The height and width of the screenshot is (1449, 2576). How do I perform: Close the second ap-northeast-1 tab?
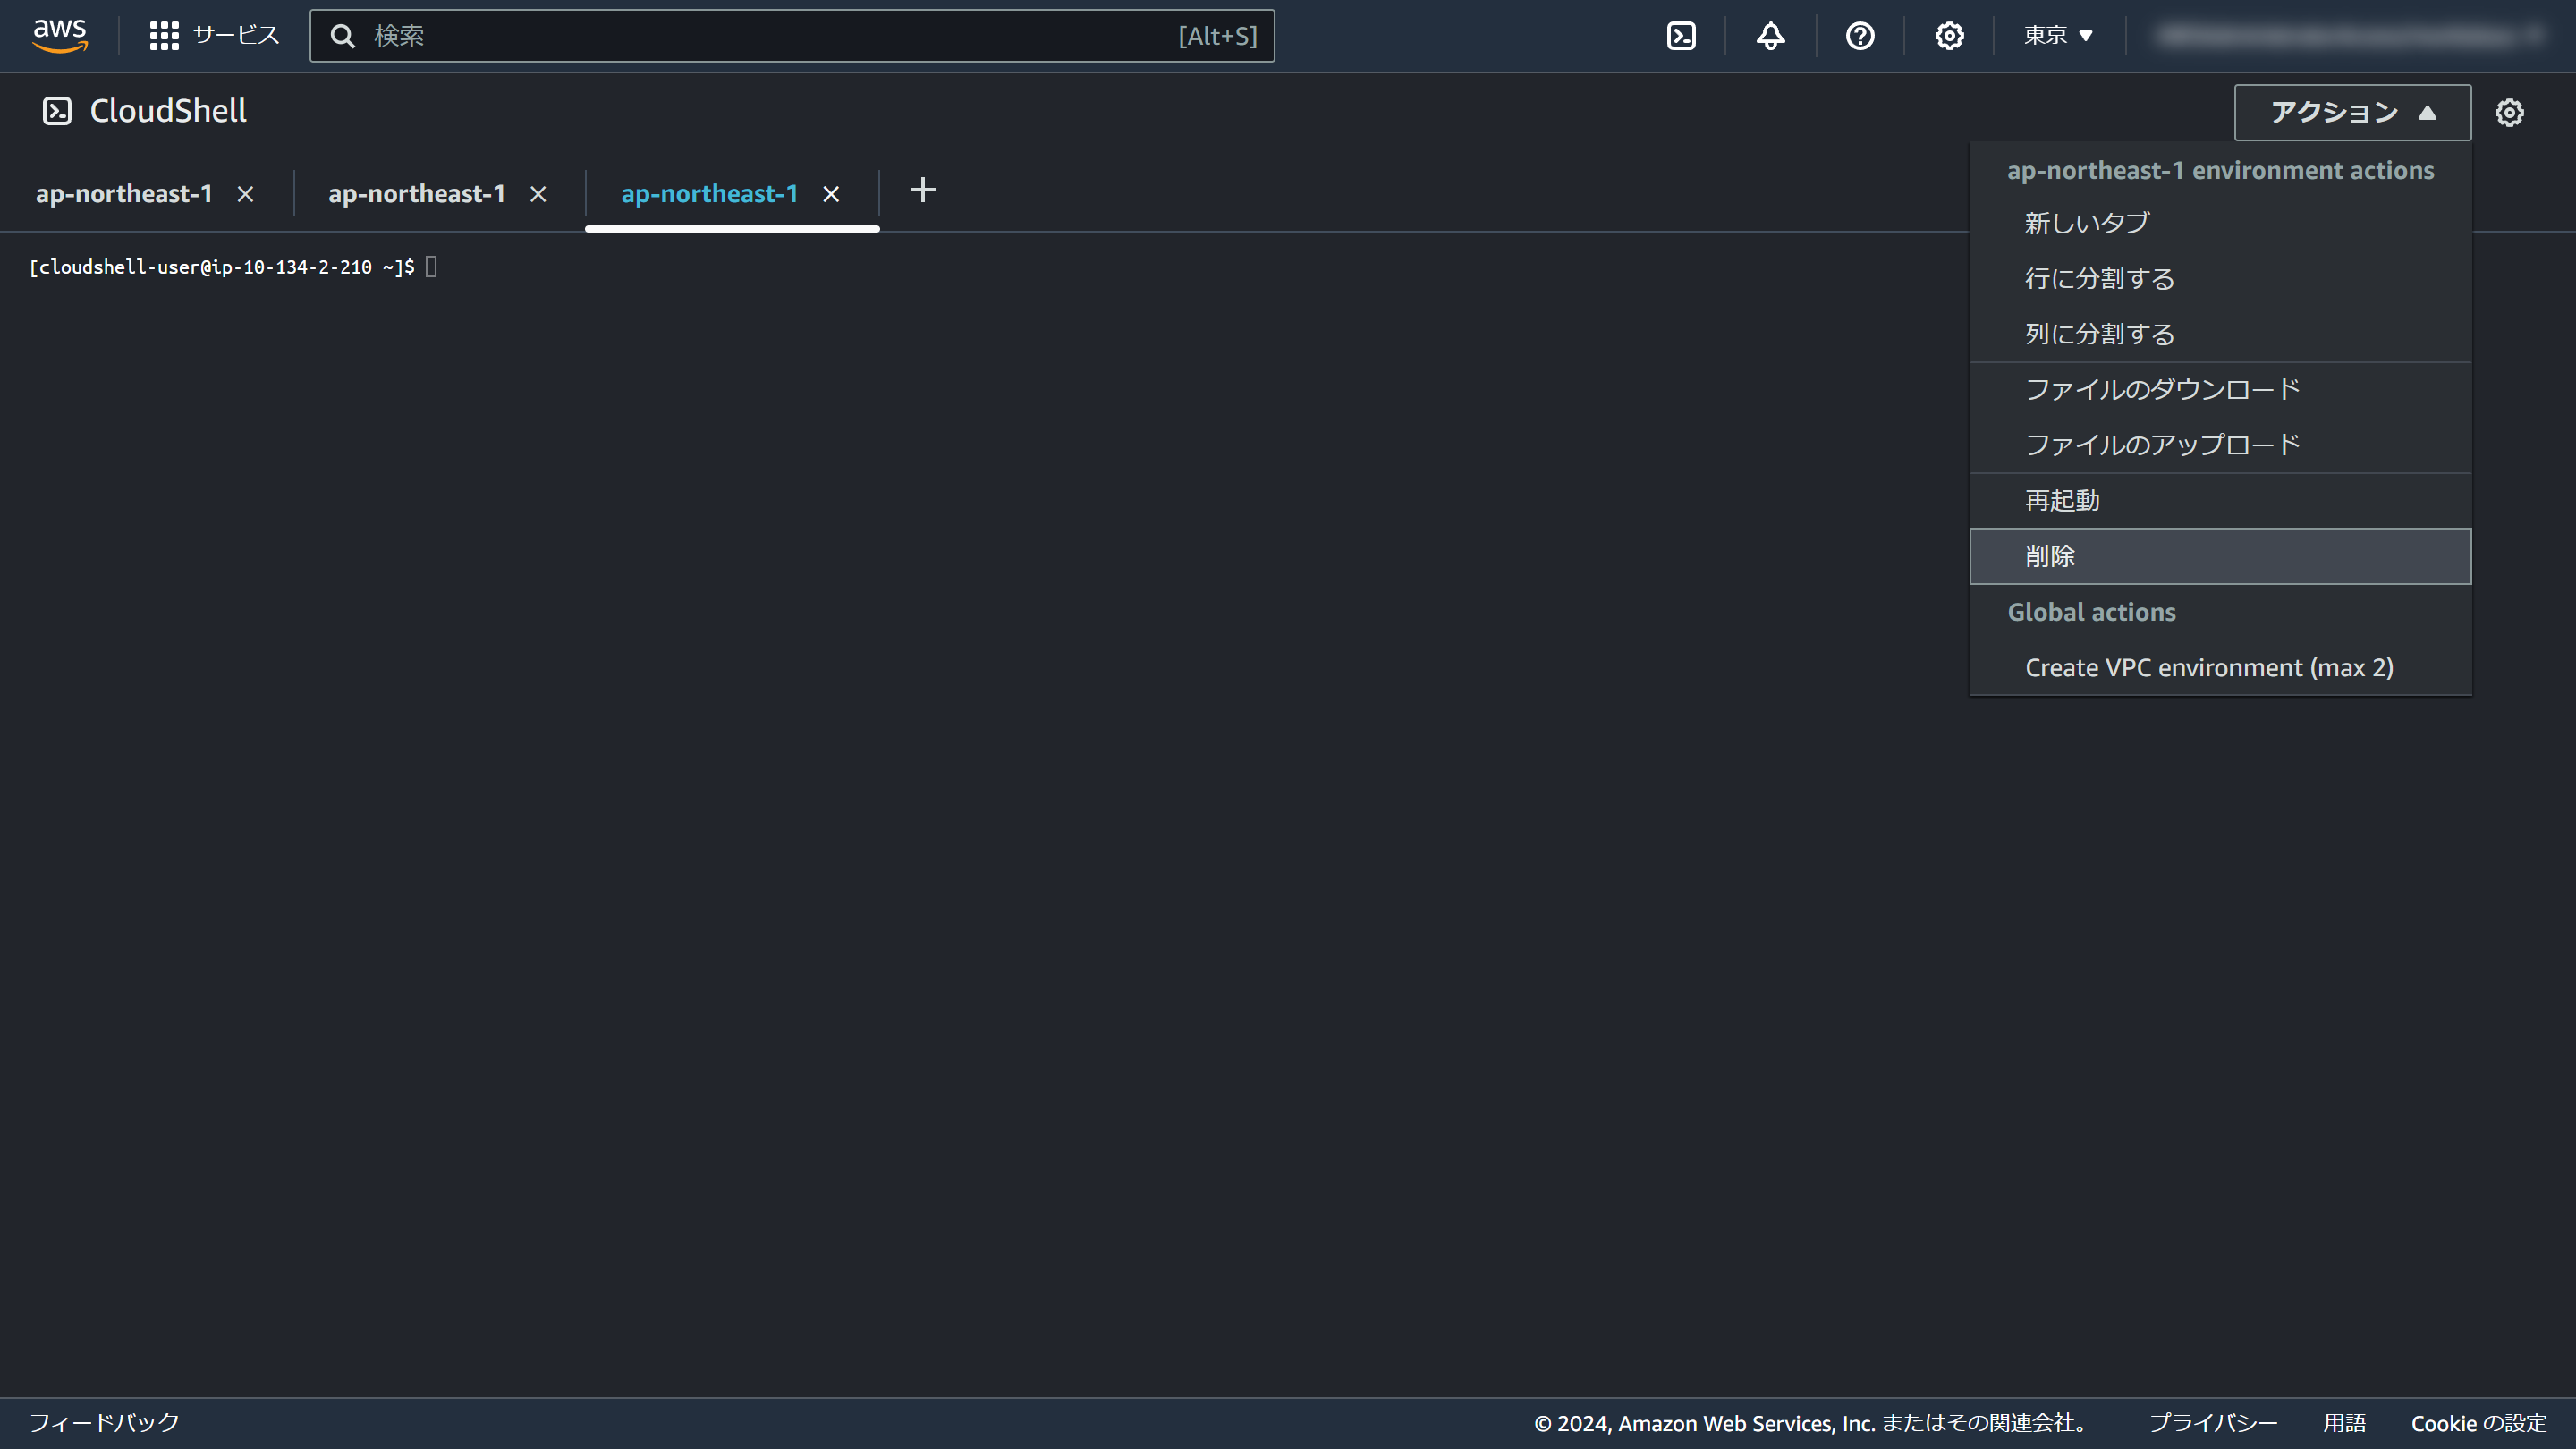(x=539, y=194)
